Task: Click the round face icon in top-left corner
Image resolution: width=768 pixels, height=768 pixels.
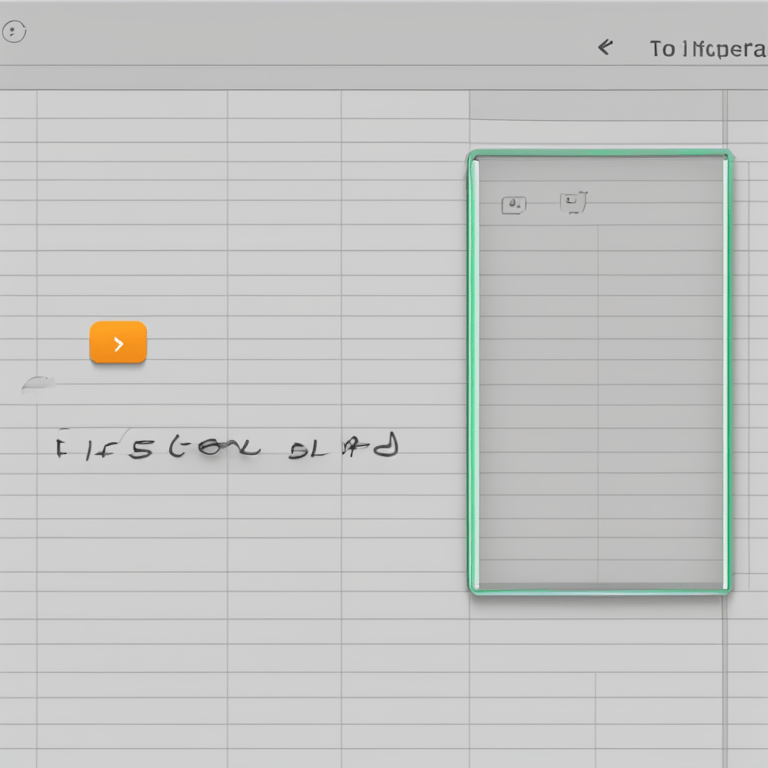Action: [x=14, y=32]
